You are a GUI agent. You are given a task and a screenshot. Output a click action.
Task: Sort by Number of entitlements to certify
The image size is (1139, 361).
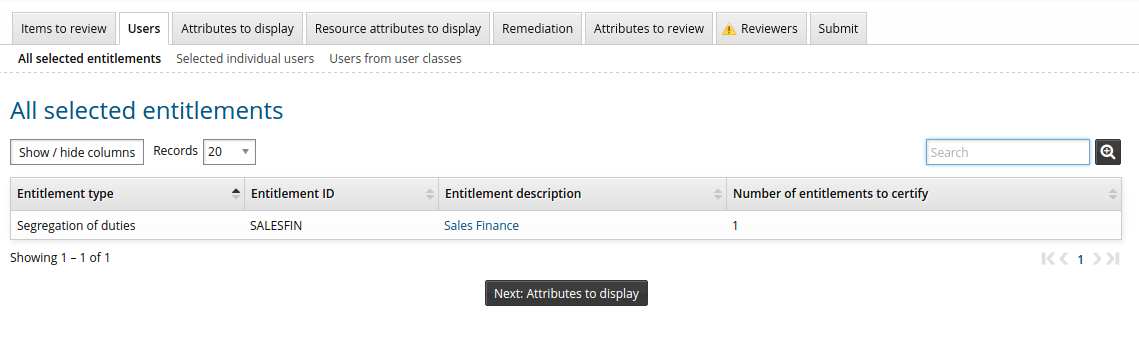coord(1112,194)
